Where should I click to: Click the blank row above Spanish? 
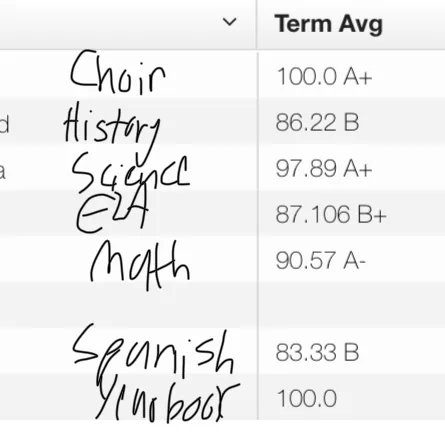pyautogui.click(x=222, y=305)
